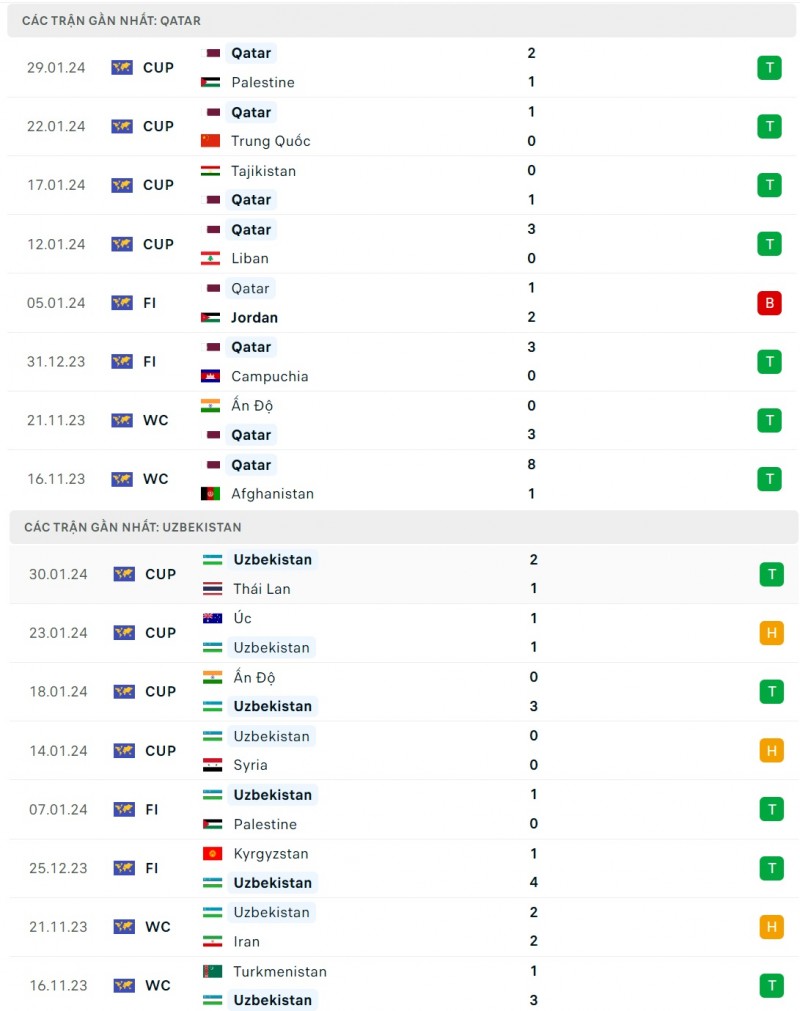Click the 8 goals score for Qatar
The width and height of the screenshot is (800, 1011).
coord(531,464)
